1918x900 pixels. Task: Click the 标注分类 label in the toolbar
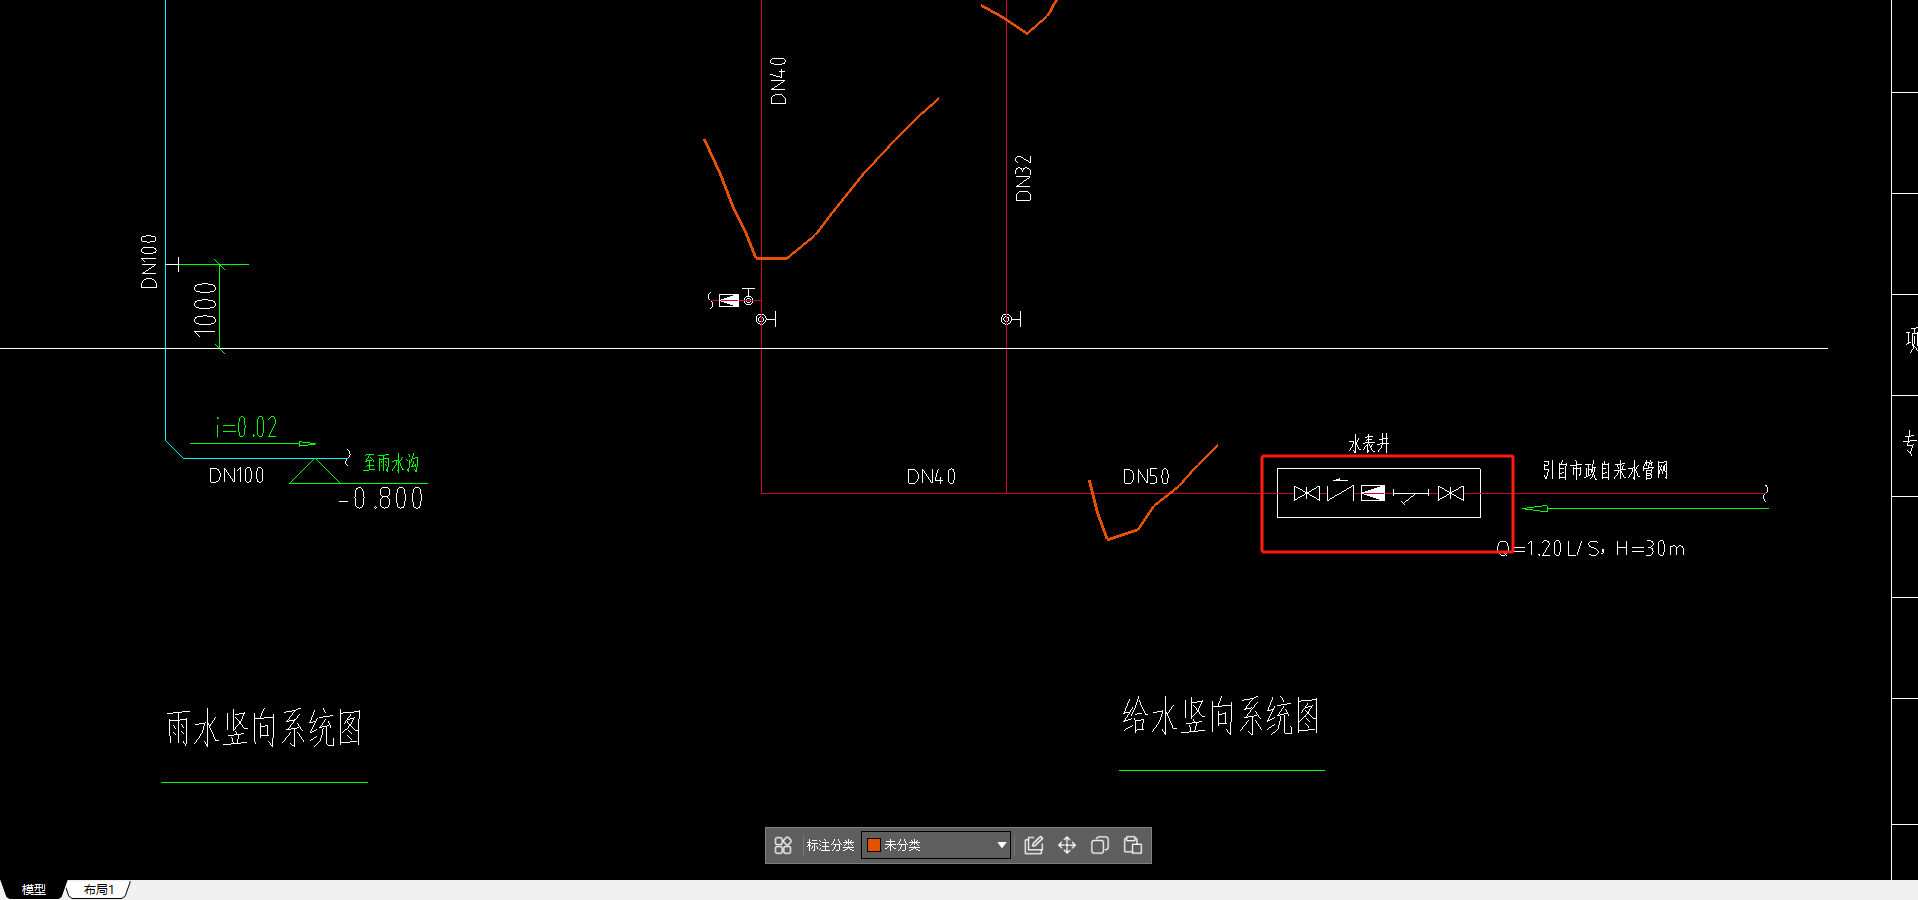[831, 845]
